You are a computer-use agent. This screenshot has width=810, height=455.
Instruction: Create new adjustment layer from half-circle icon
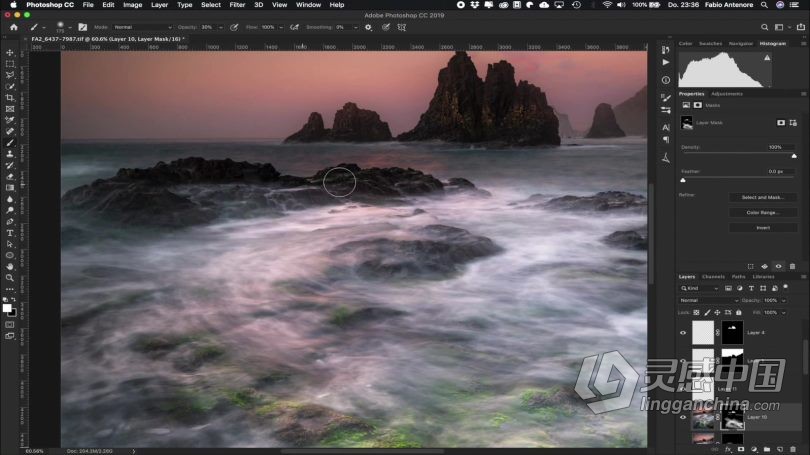coord(754,449)
